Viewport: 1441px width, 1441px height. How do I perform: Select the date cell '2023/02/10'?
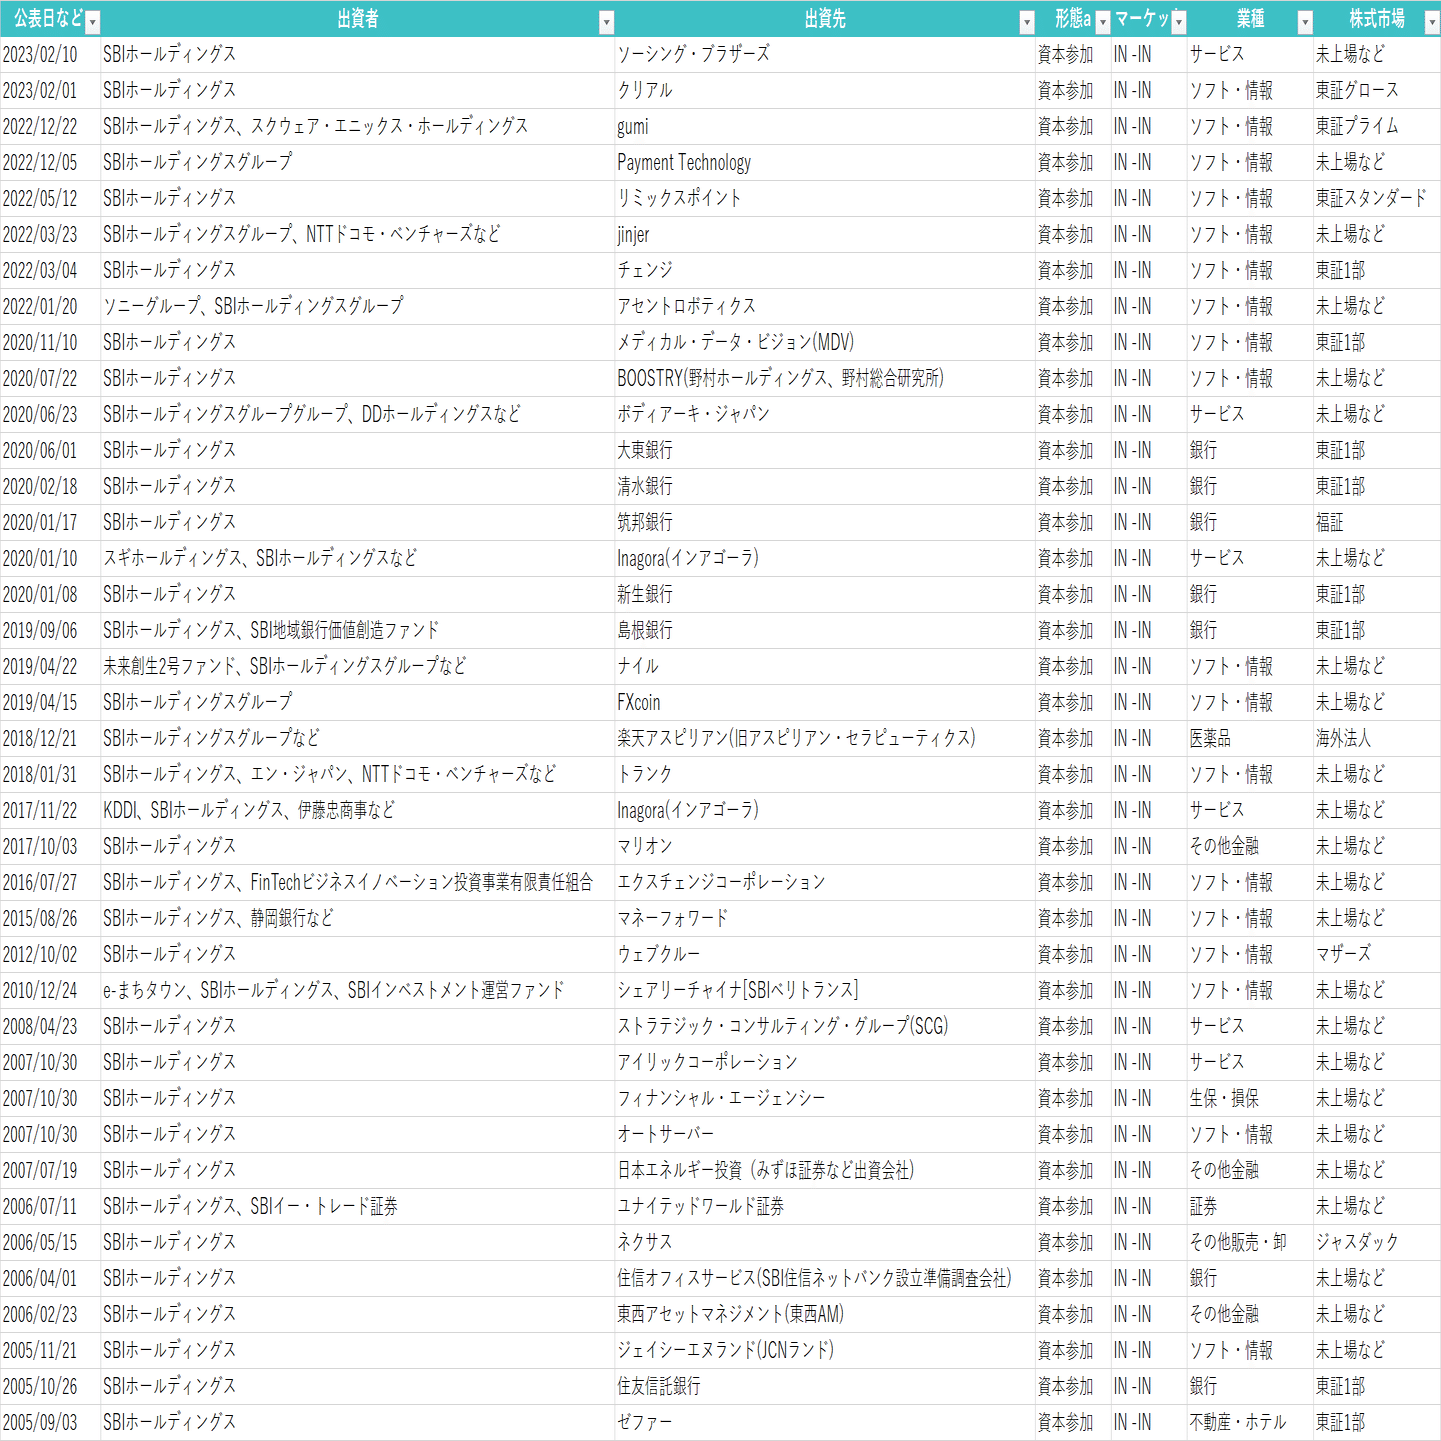click(50, 55)
